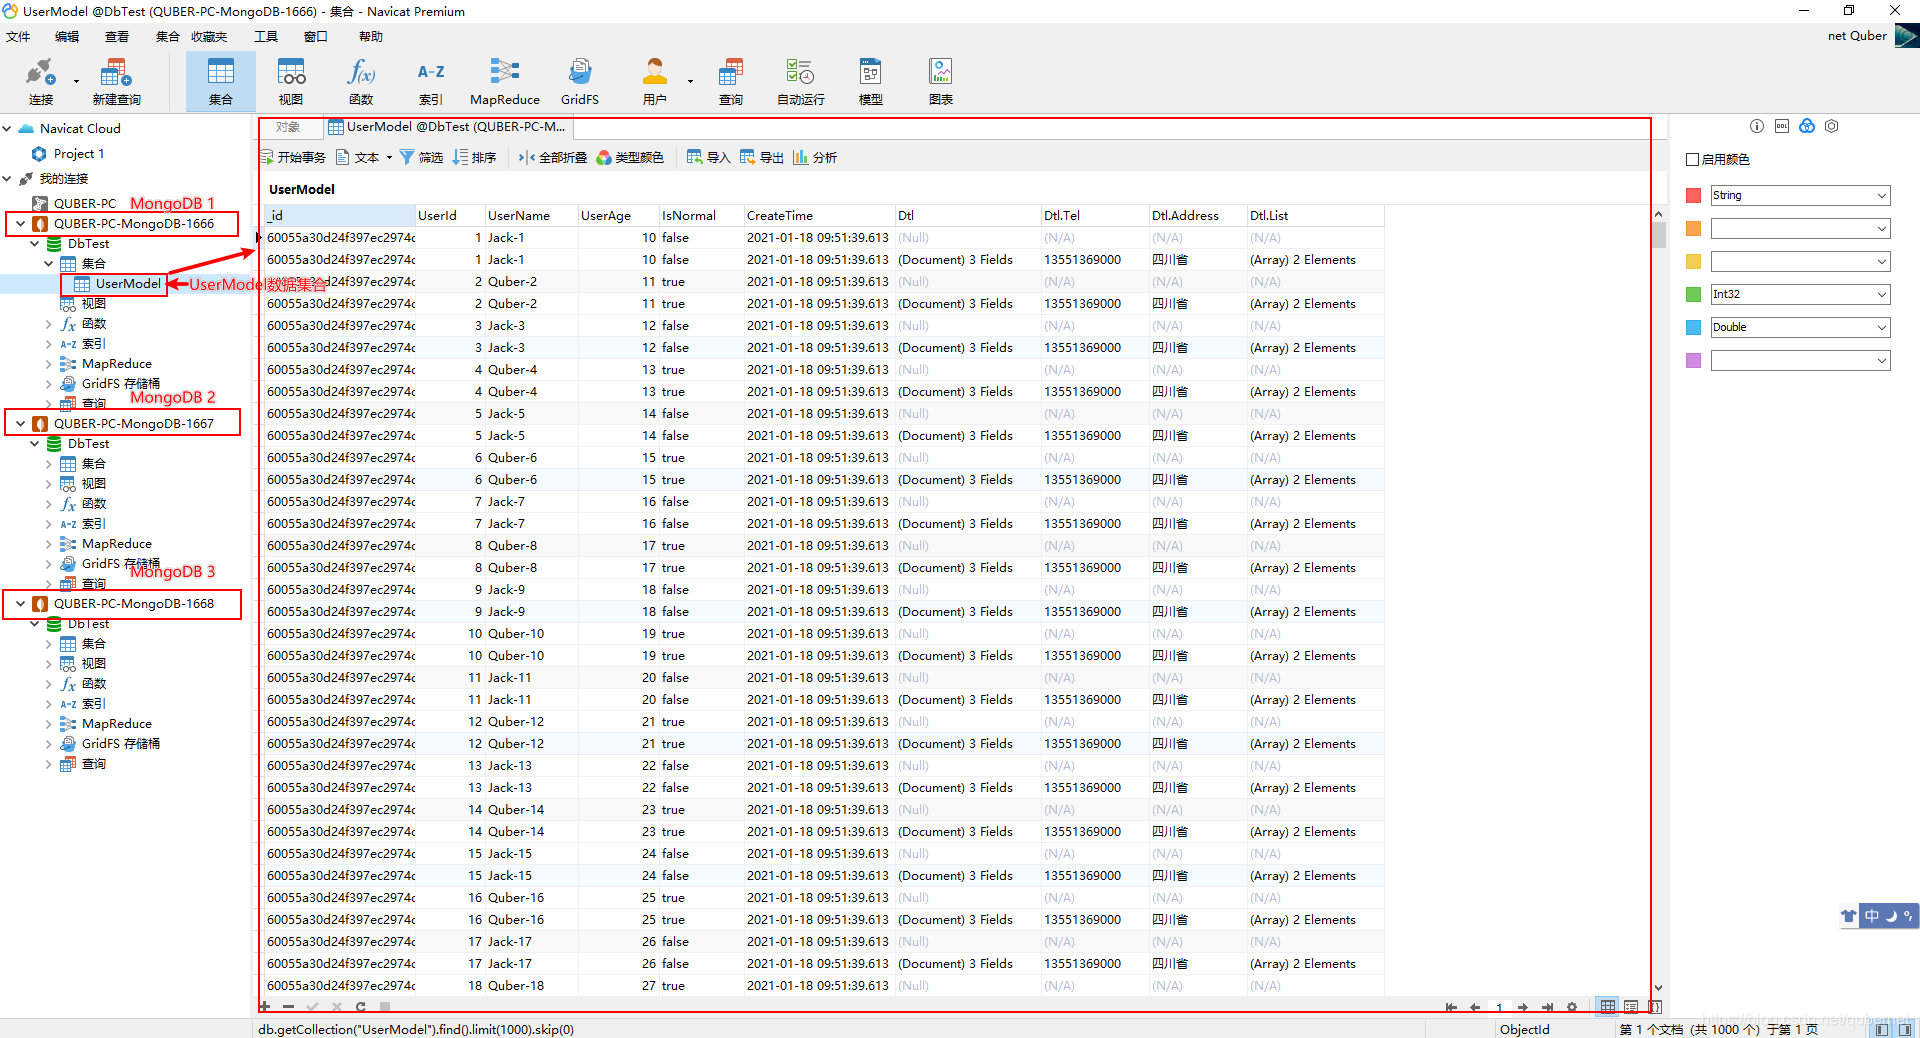
Task: Open the GridFS toolbar icon
Action: click(x=580, y=82)
